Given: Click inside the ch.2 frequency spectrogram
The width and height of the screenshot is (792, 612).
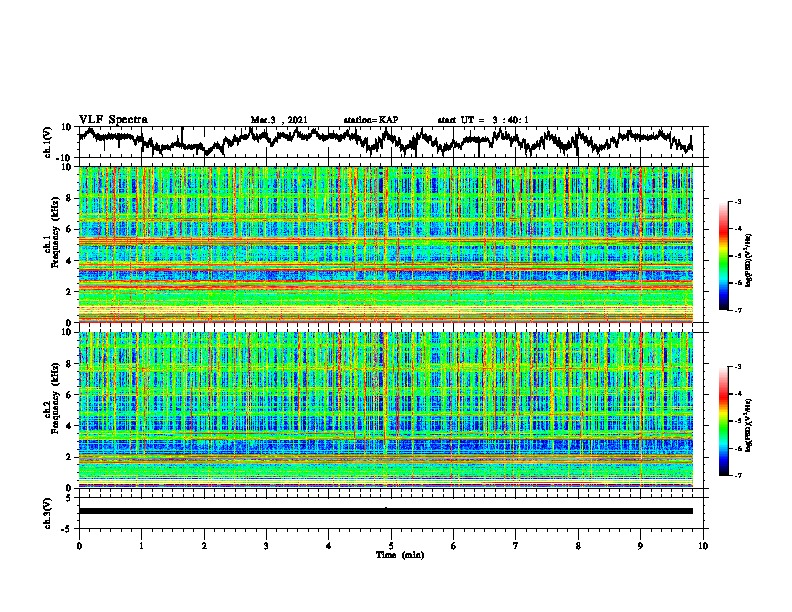Looking at the screenshot, I should click(386, 410).
